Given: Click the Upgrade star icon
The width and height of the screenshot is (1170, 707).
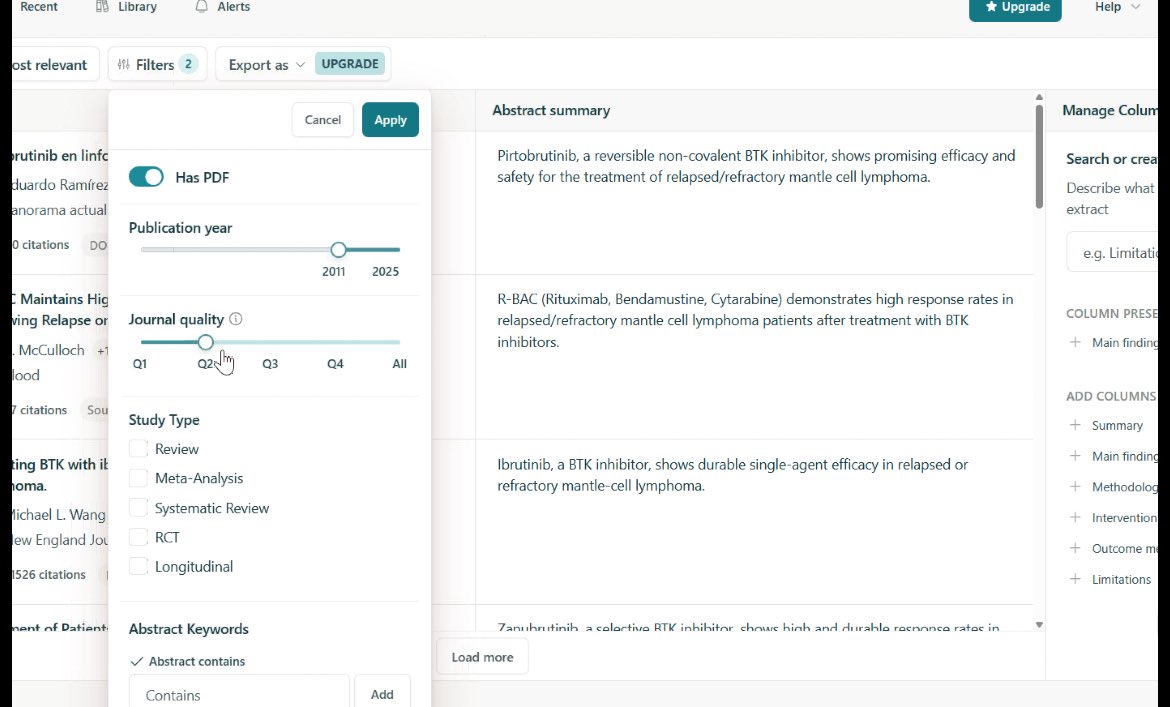Looking at the screenshot, I should pyautogui.click(x=990, y=6).
